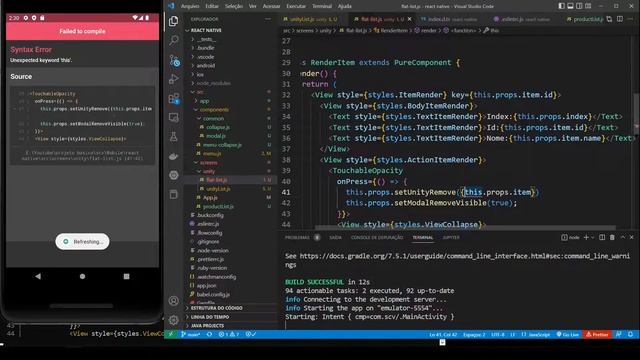Click the split editor right icon

pos(620,19)
